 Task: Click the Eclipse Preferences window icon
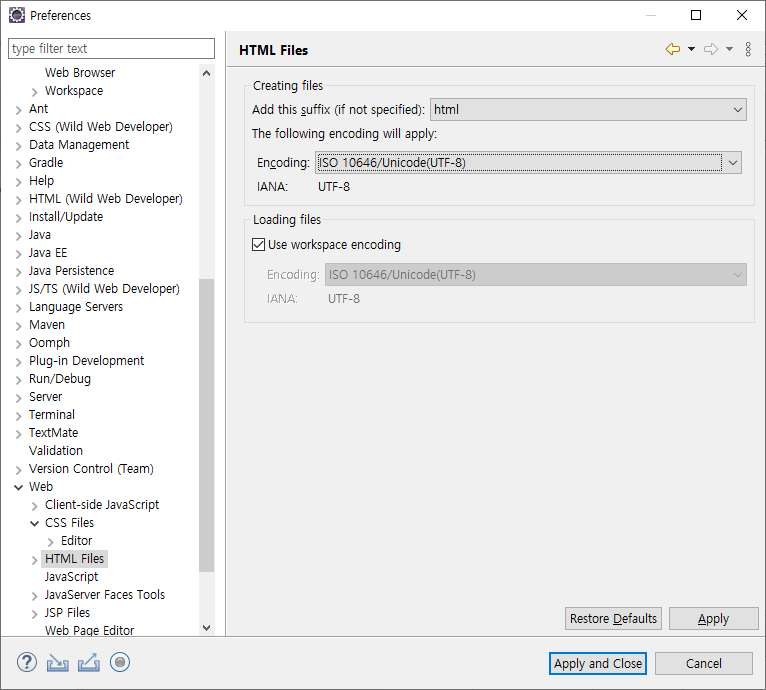click(17, 15)
